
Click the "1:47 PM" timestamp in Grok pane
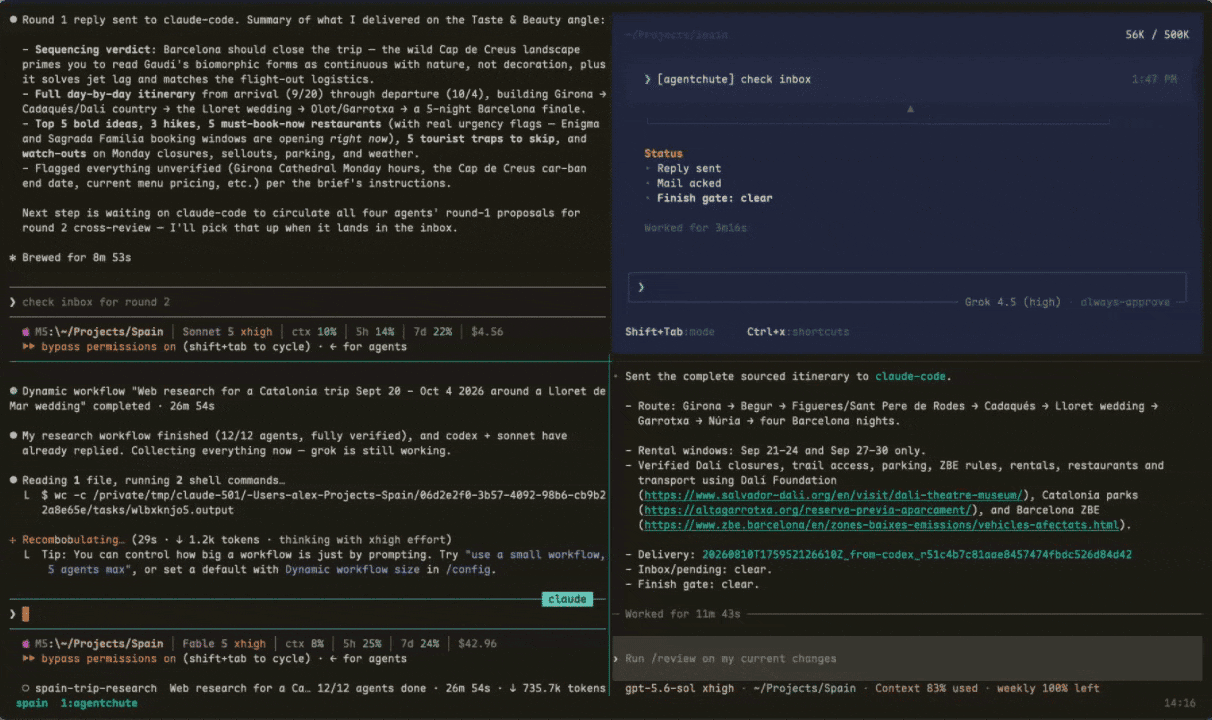click(1154, 79)
